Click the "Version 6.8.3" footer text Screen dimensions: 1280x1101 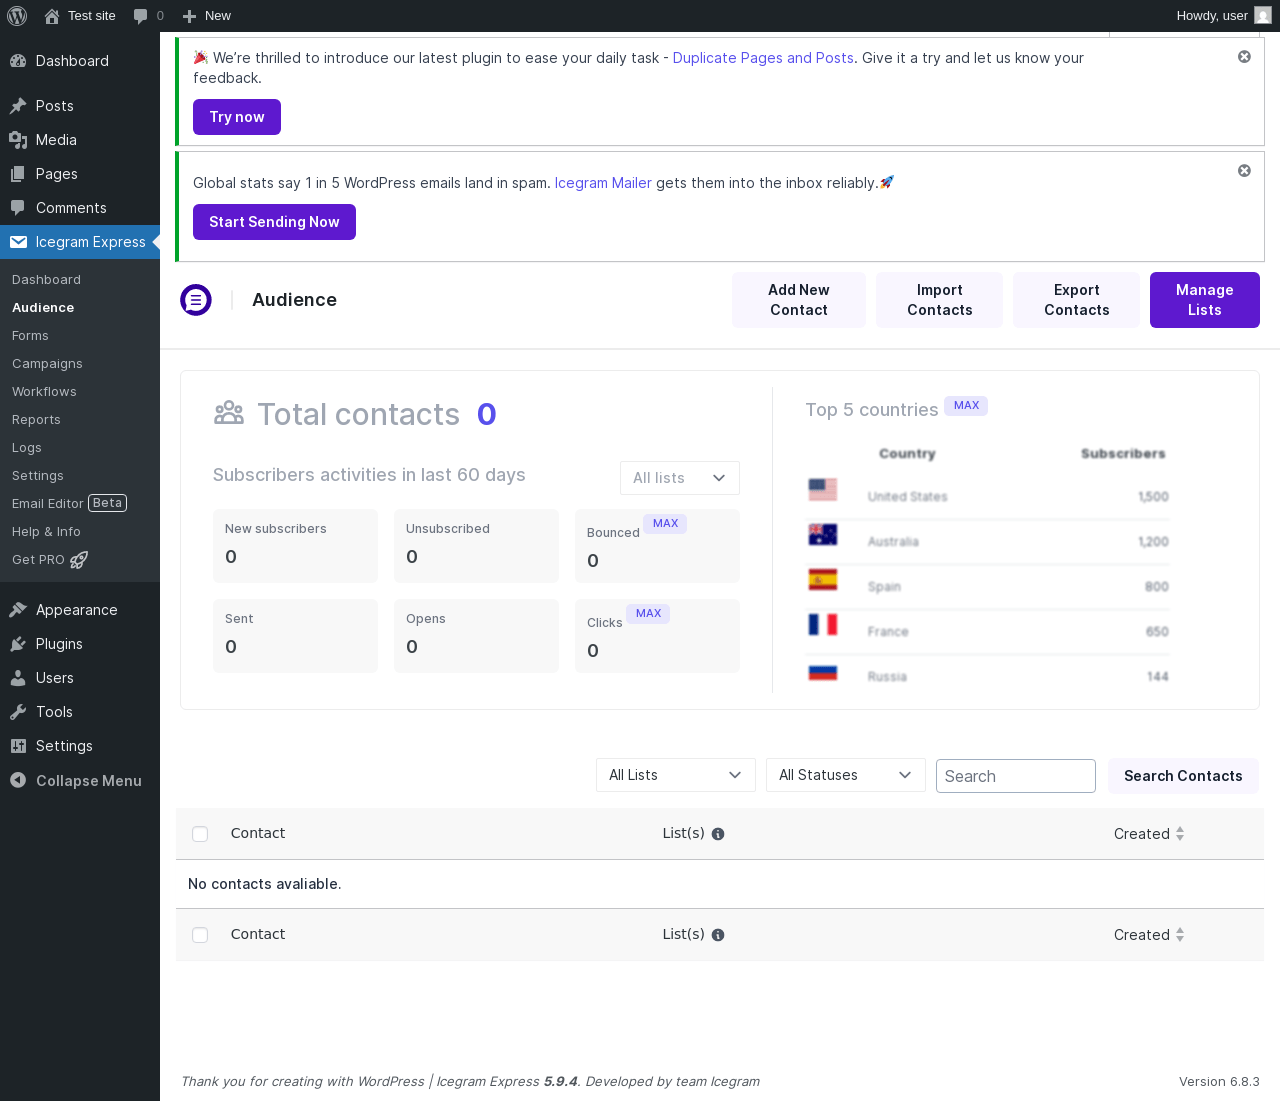pos(1219,1082)
